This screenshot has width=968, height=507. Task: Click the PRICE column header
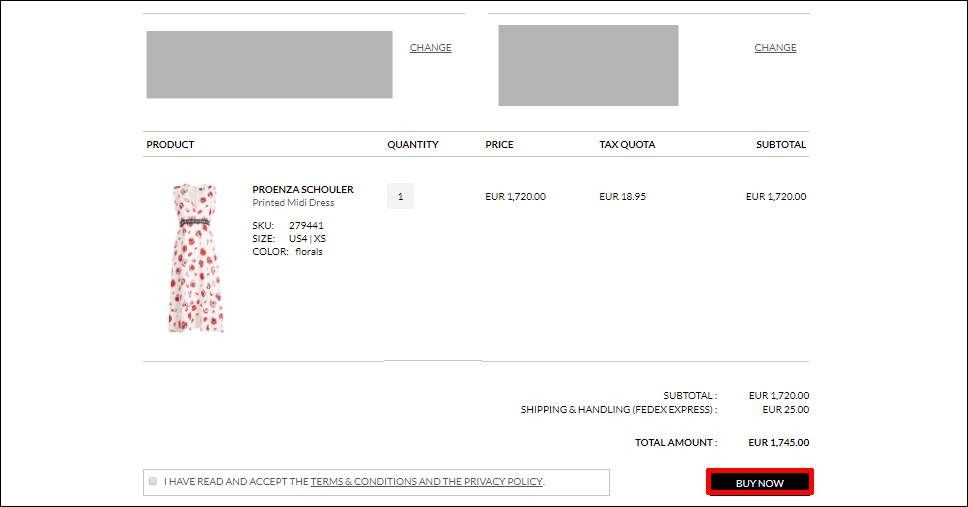click(x=499, y=145)
